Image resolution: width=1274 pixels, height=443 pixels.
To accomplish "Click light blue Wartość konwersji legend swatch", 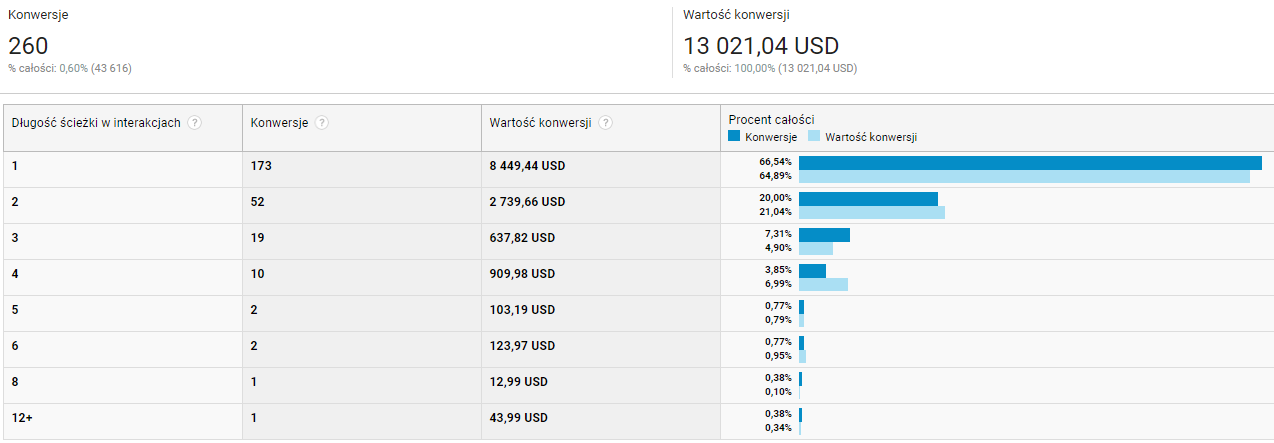I will [814, 137].
